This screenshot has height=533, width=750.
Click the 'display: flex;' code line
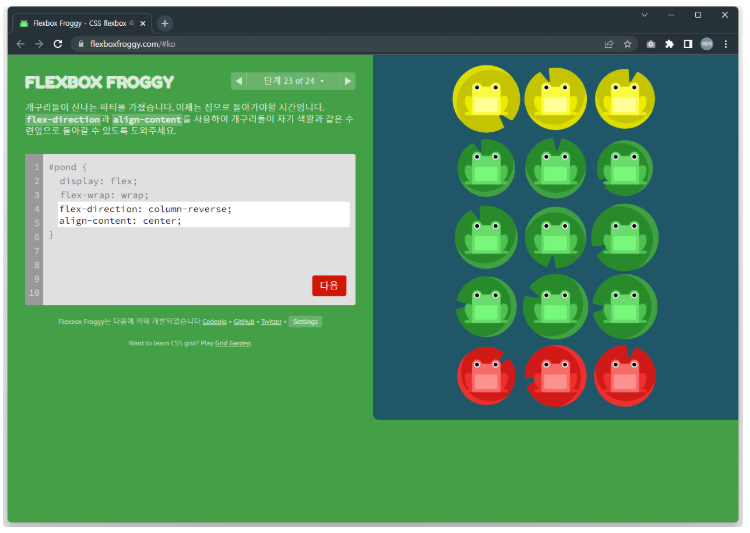click(99, 181)
